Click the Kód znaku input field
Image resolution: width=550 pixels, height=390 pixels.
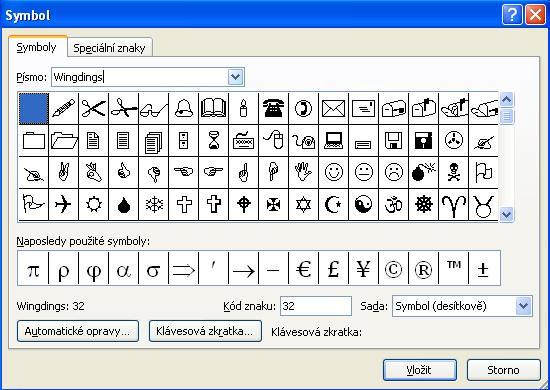(x=316, y=306)
